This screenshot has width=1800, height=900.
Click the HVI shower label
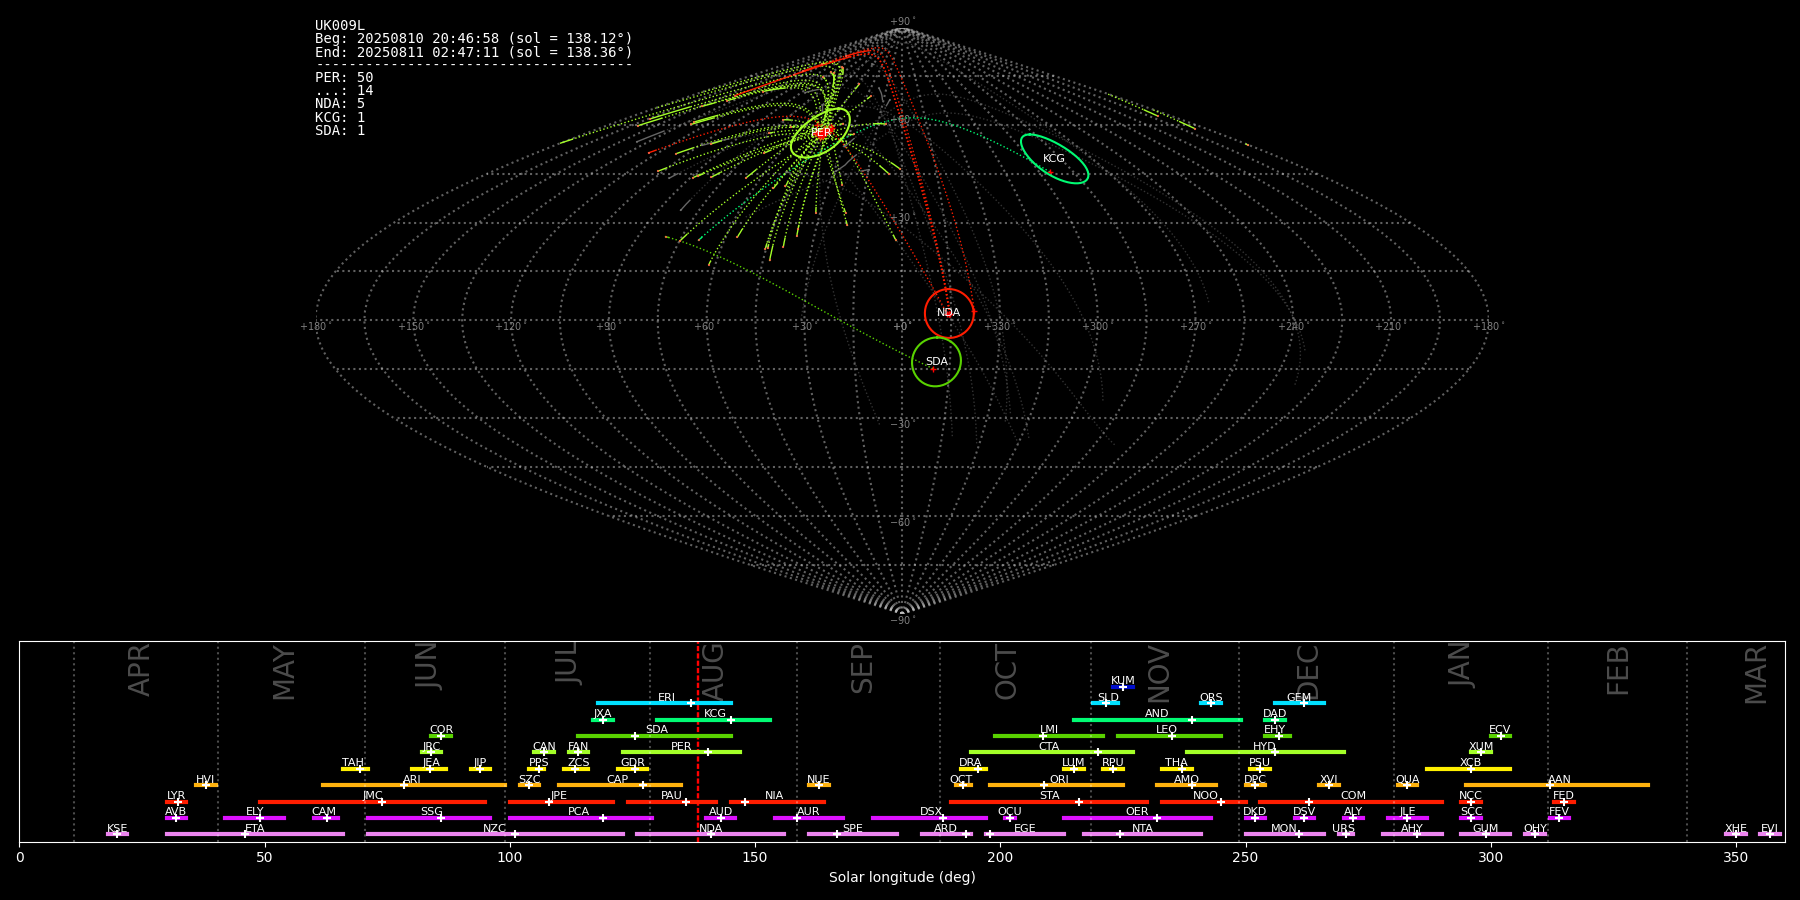[x=205, y=780]
